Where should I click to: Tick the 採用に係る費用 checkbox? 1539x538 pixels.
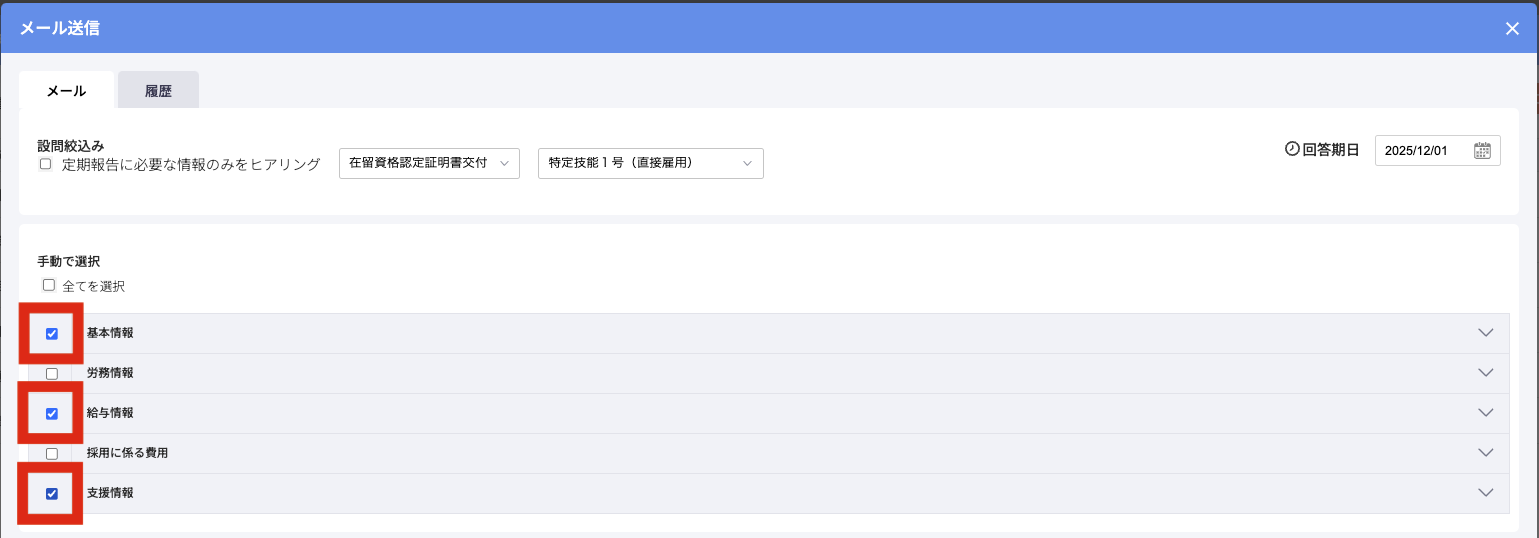pyautogui.click(x=52, y=453)
